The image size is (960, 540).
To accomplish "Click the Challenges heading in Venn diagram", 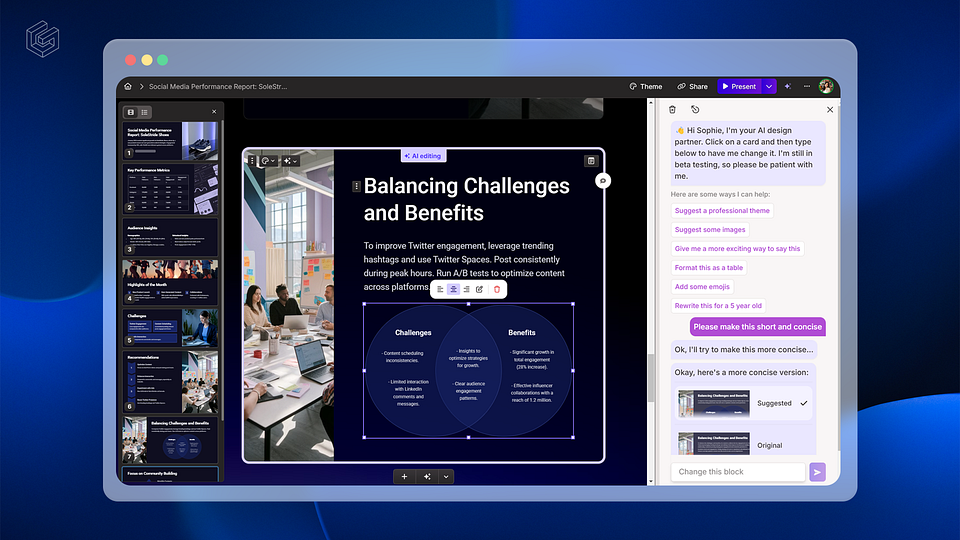I will pyautogui.click(x=413, y=332).
